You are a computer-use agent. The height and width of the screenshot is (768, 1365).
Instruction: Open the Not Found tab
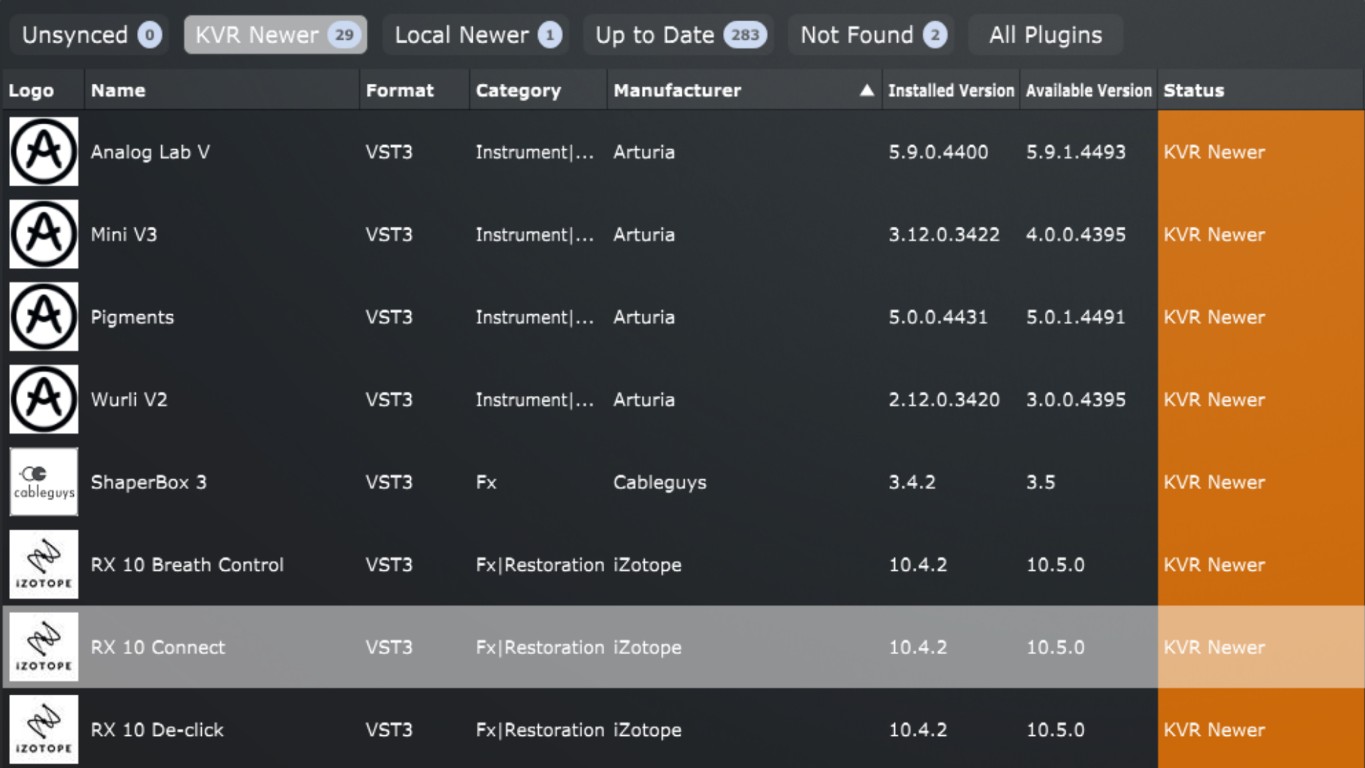871,35
